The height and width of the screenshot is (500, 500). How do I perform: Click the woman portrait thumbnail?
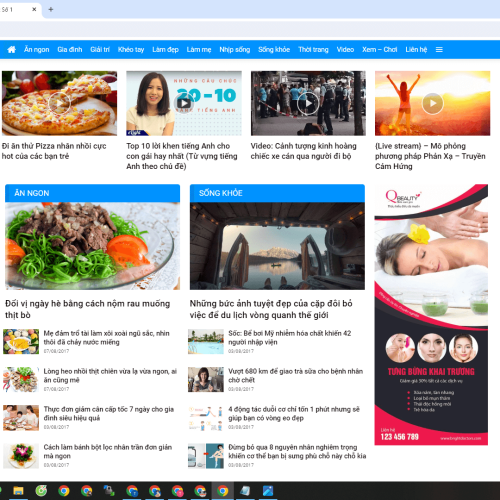206,380
